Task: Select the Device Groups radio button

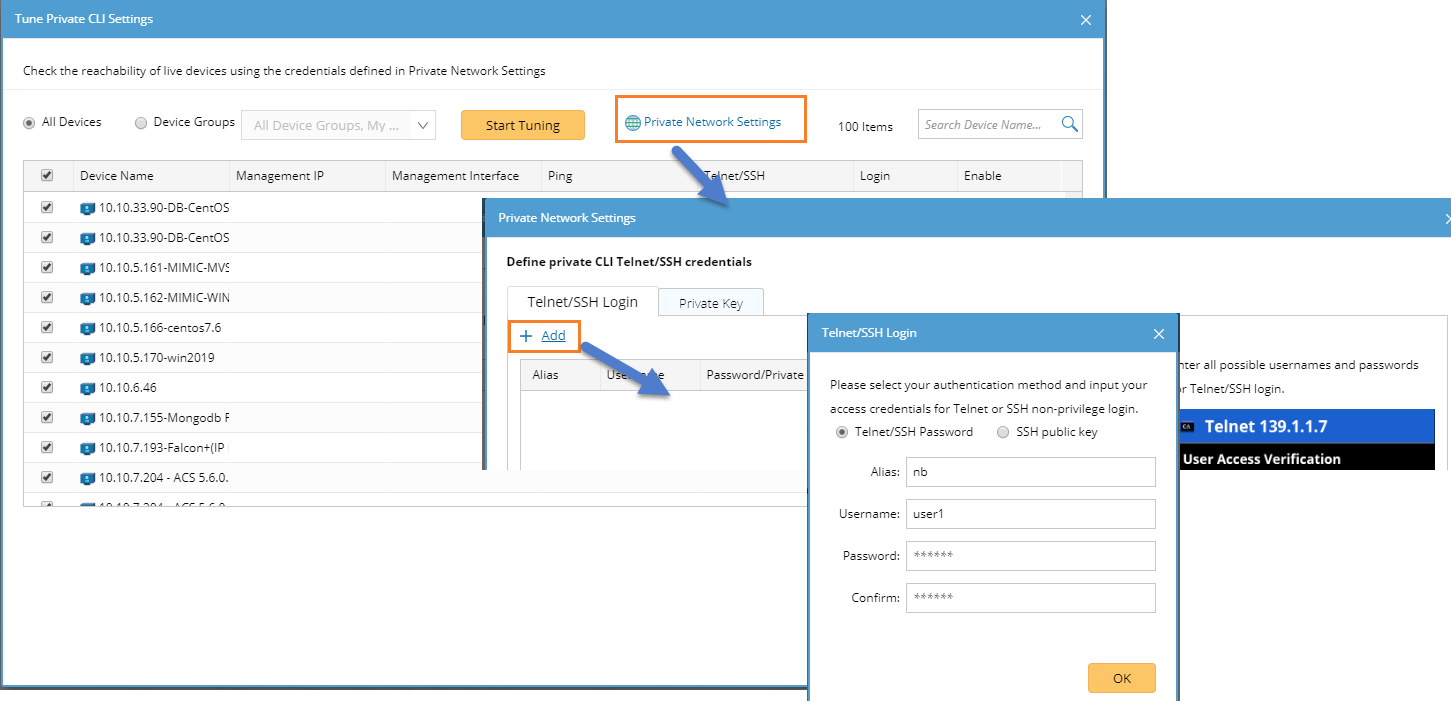Action: coord(141,122)
